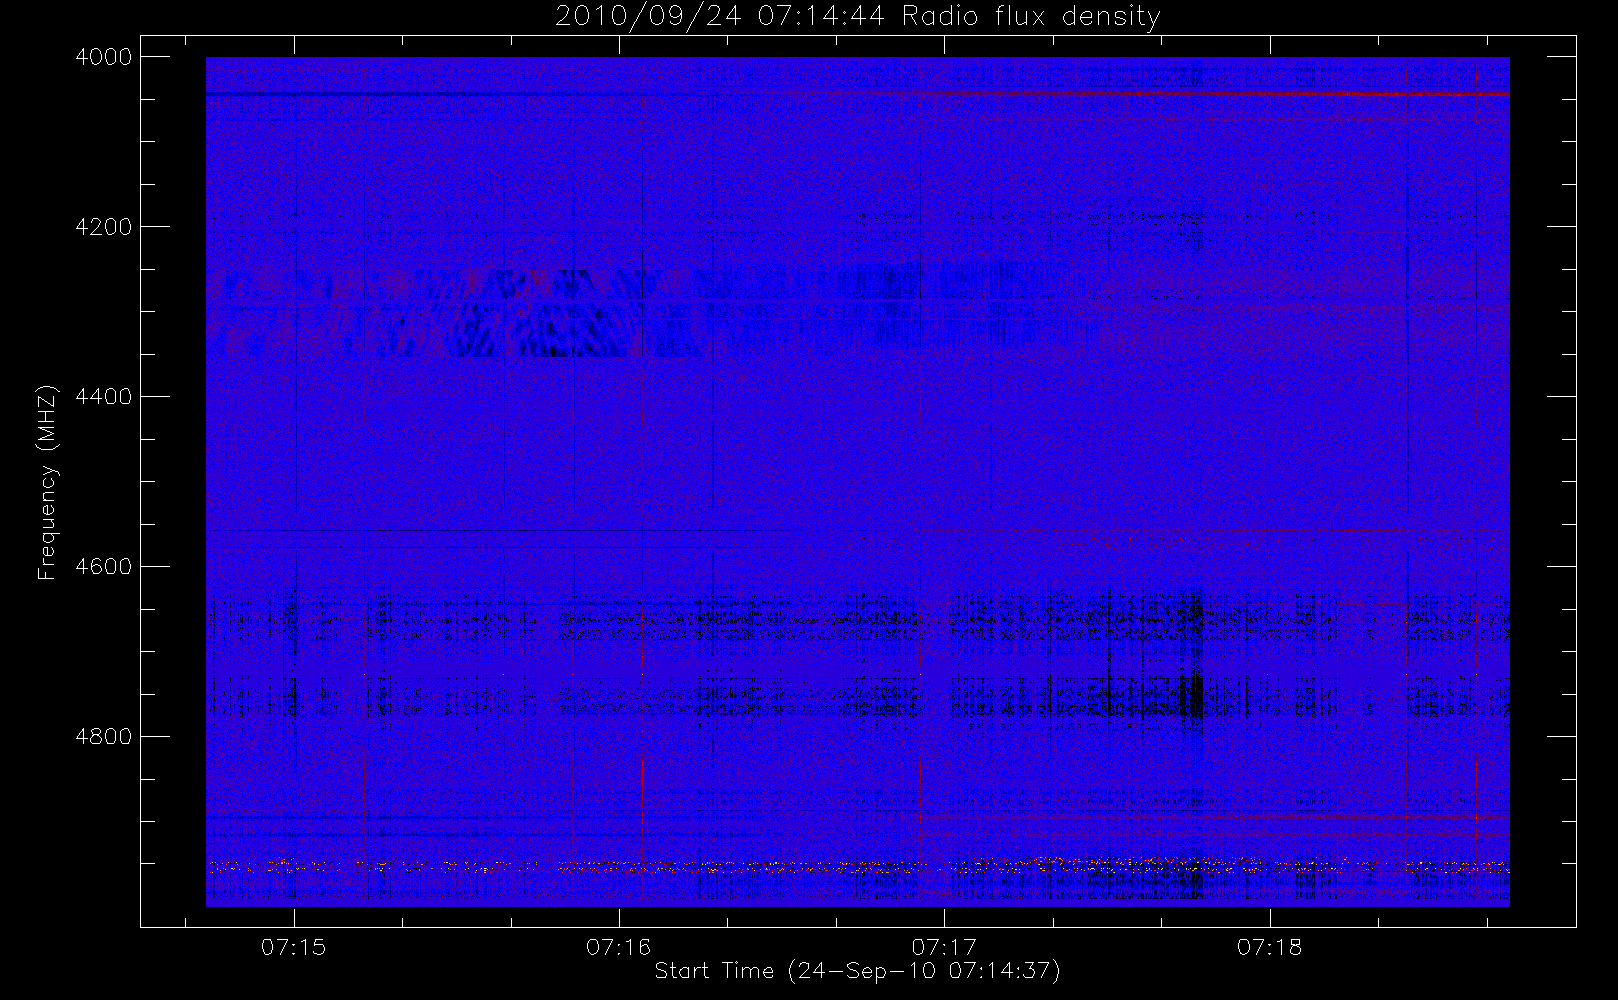Click the 07:18 time tick label
Viewport: 1618px width, 1000px height.
pyautogui.click(x=1270, y=947)
